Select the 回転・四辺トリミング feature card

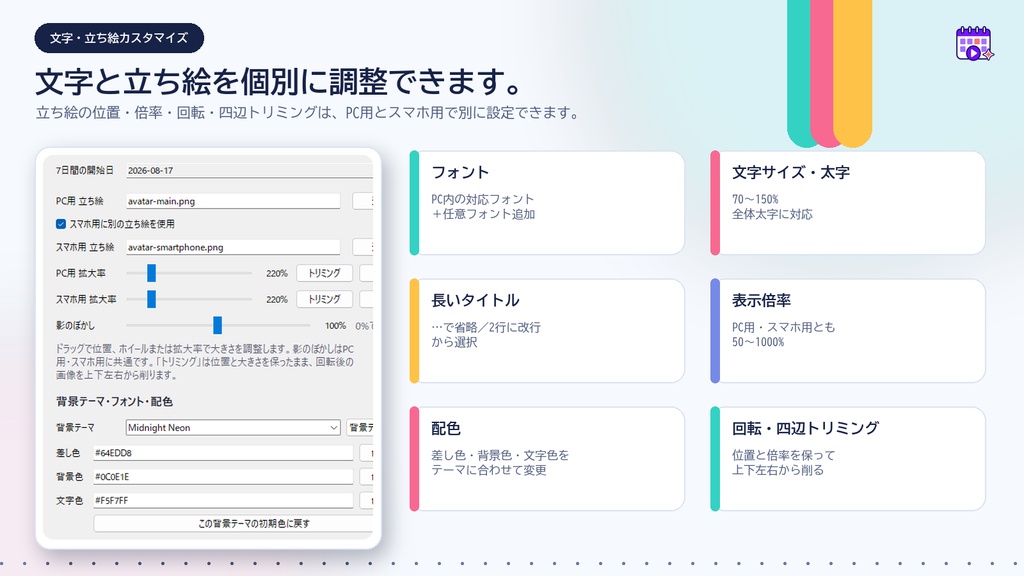(848, 459)
